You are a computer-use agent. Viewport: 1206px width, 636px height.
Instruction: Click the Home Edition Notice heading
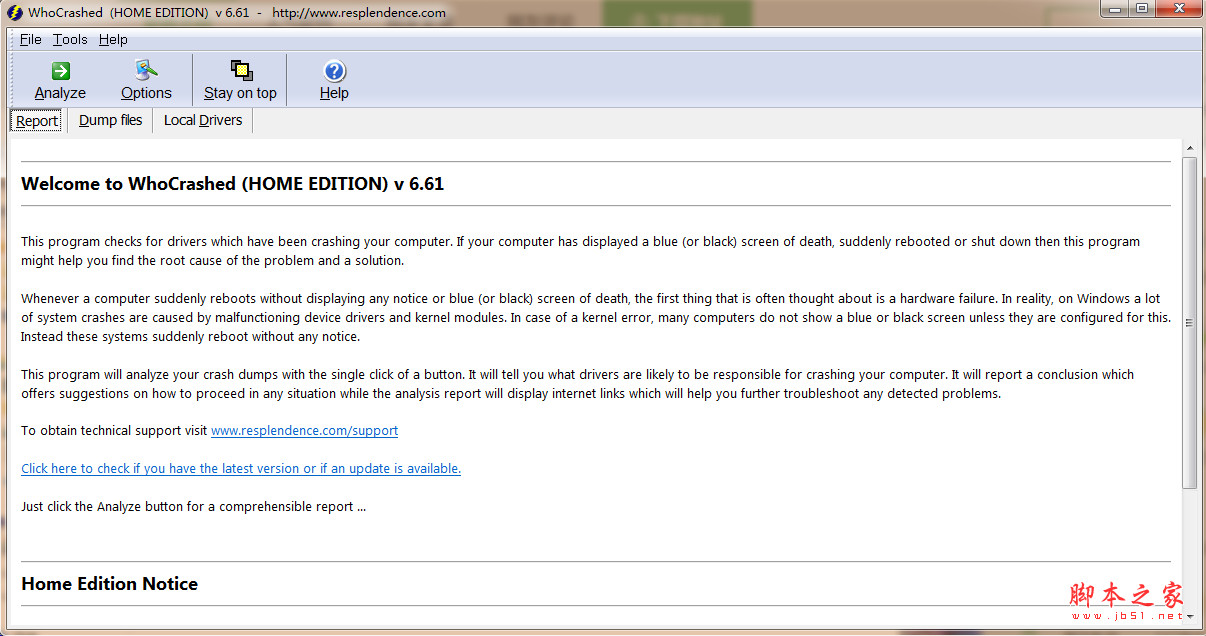pos(109,584)
